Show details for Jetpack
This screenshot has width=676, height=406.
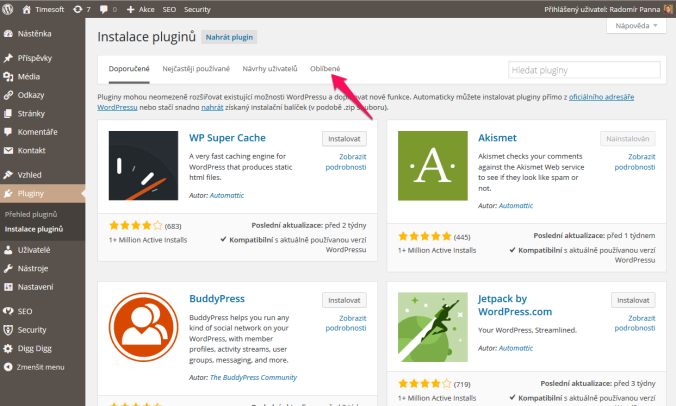pyautogui.click(x=635, y=323)
